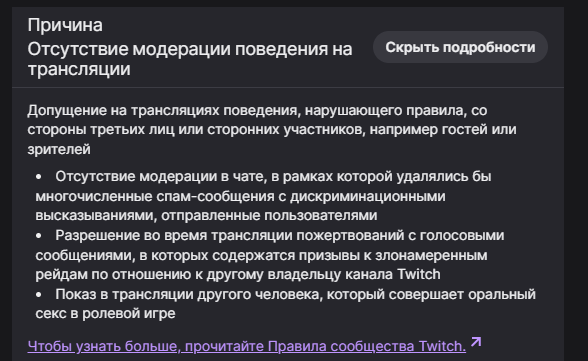Viewport: 588px width, 361px height.
Task: Click the bullet about Отсутствие модерации в чате
Action: [263, 196]
